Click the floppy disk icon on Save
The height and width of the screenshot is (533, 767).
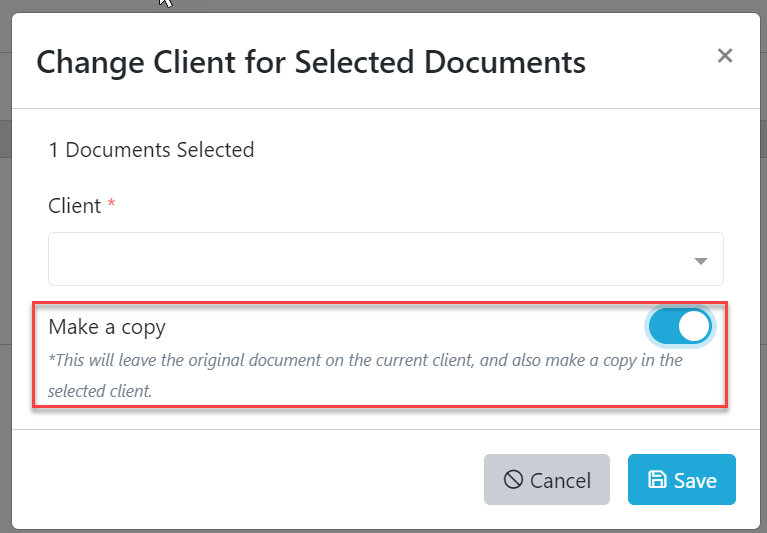pyautogui.click(x=657, y=480)
